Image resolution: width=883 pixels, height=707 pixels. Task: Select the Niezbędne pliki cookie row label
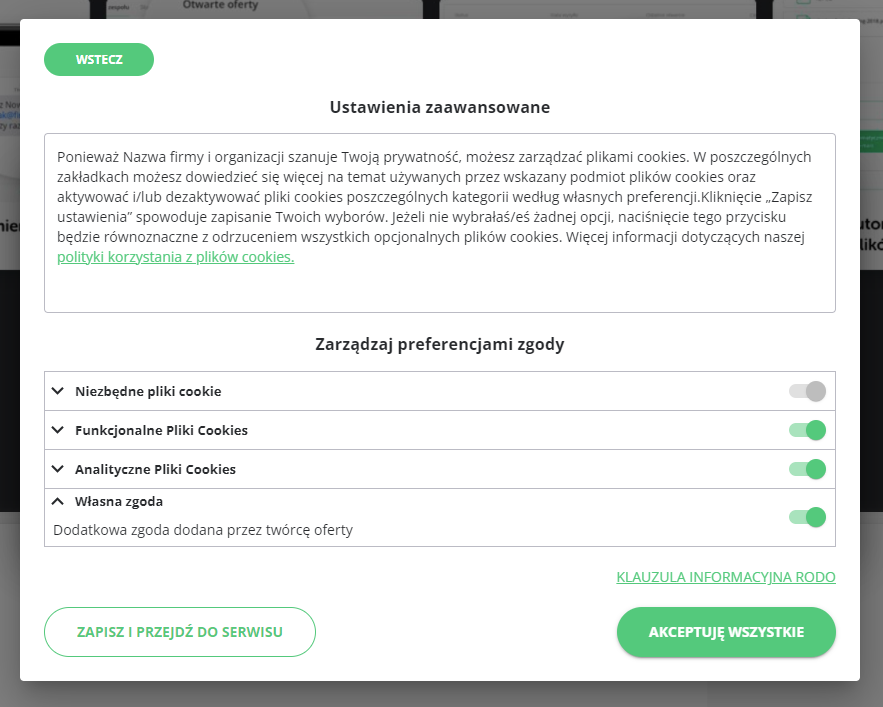coord(148,392)
